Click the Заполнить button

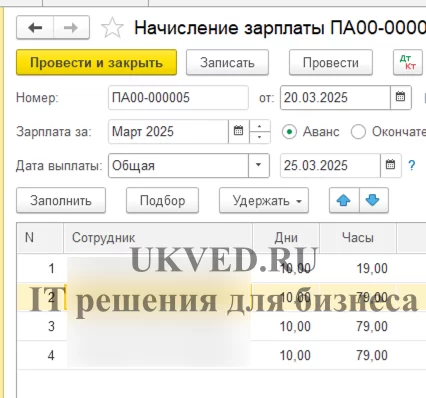point(61,201)
